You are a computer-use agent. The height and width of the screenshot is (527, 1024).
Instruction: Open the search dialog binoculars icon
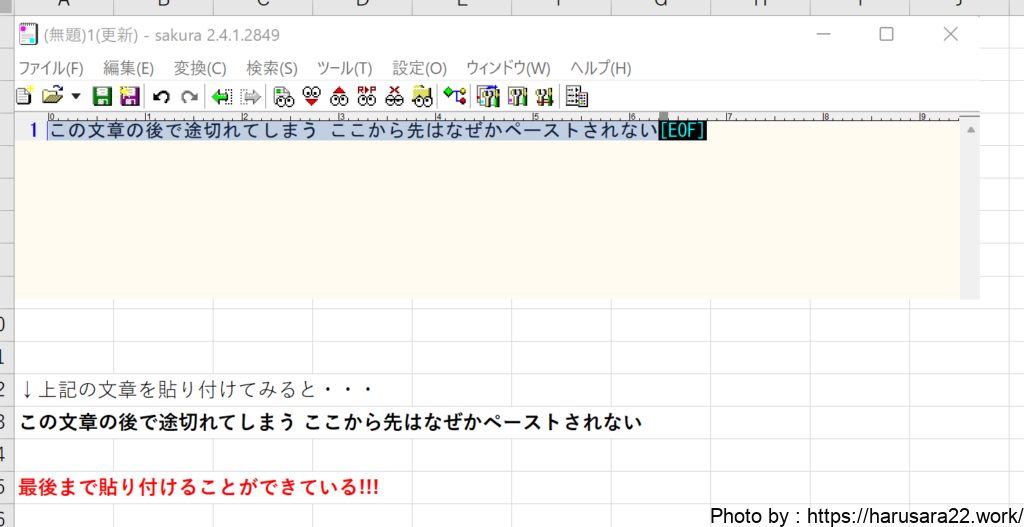(x=283, y=96)
